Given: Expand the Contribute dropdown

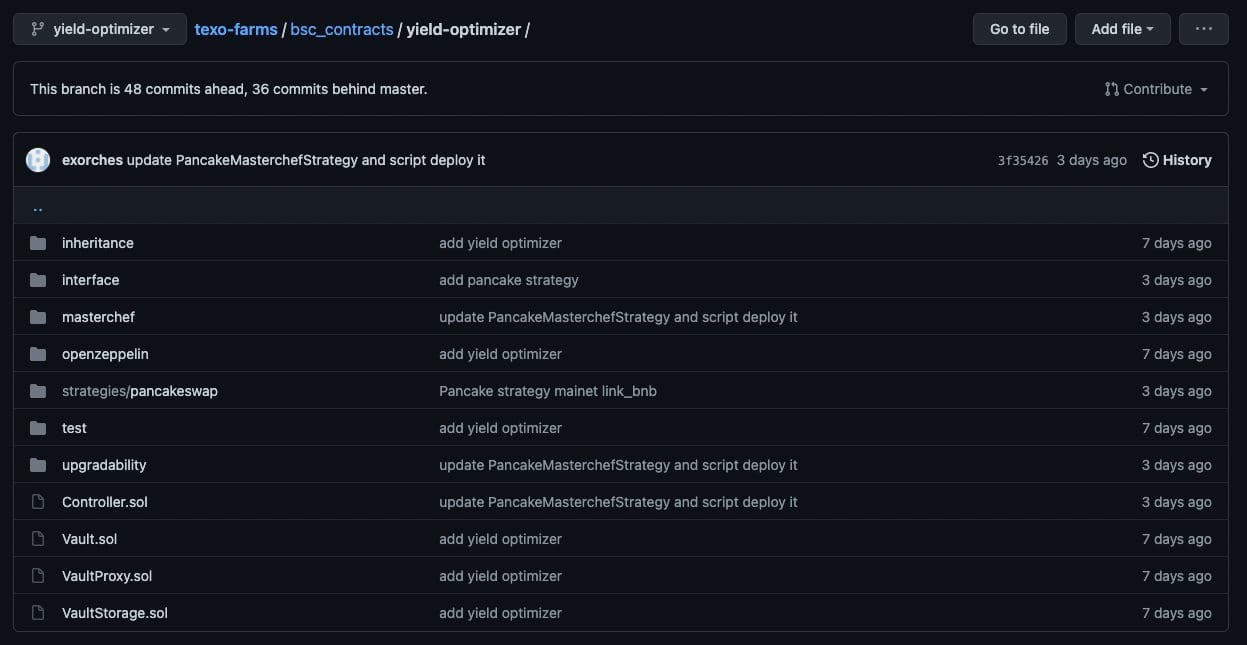Looking at the screenshot, I should pos(1156,89).
